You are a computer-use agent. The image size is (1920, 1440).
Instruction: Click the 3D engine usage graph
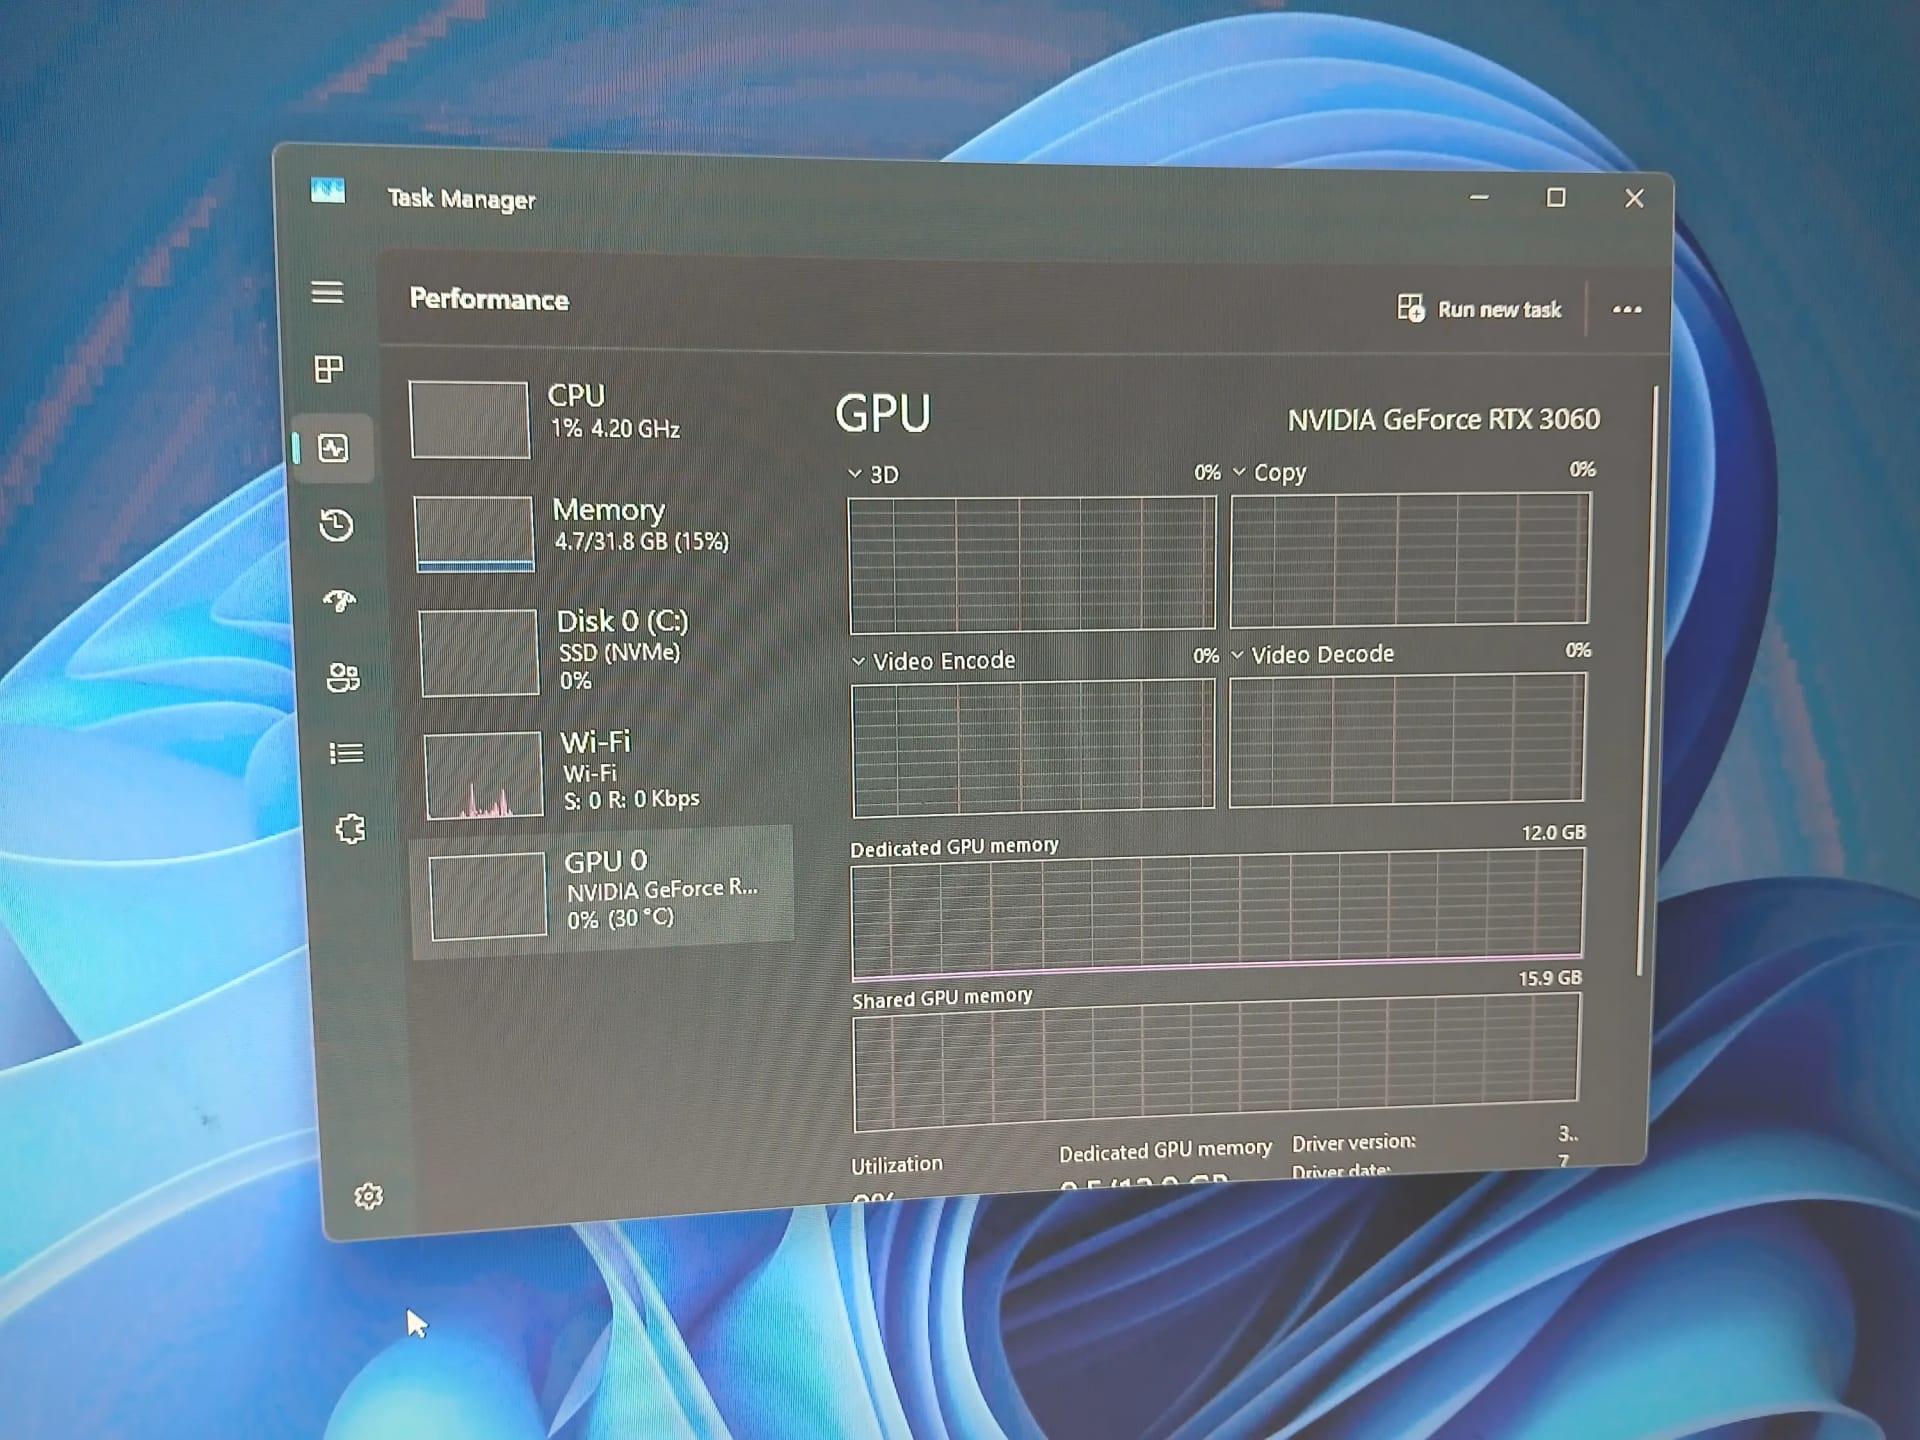pos(1032,565)
